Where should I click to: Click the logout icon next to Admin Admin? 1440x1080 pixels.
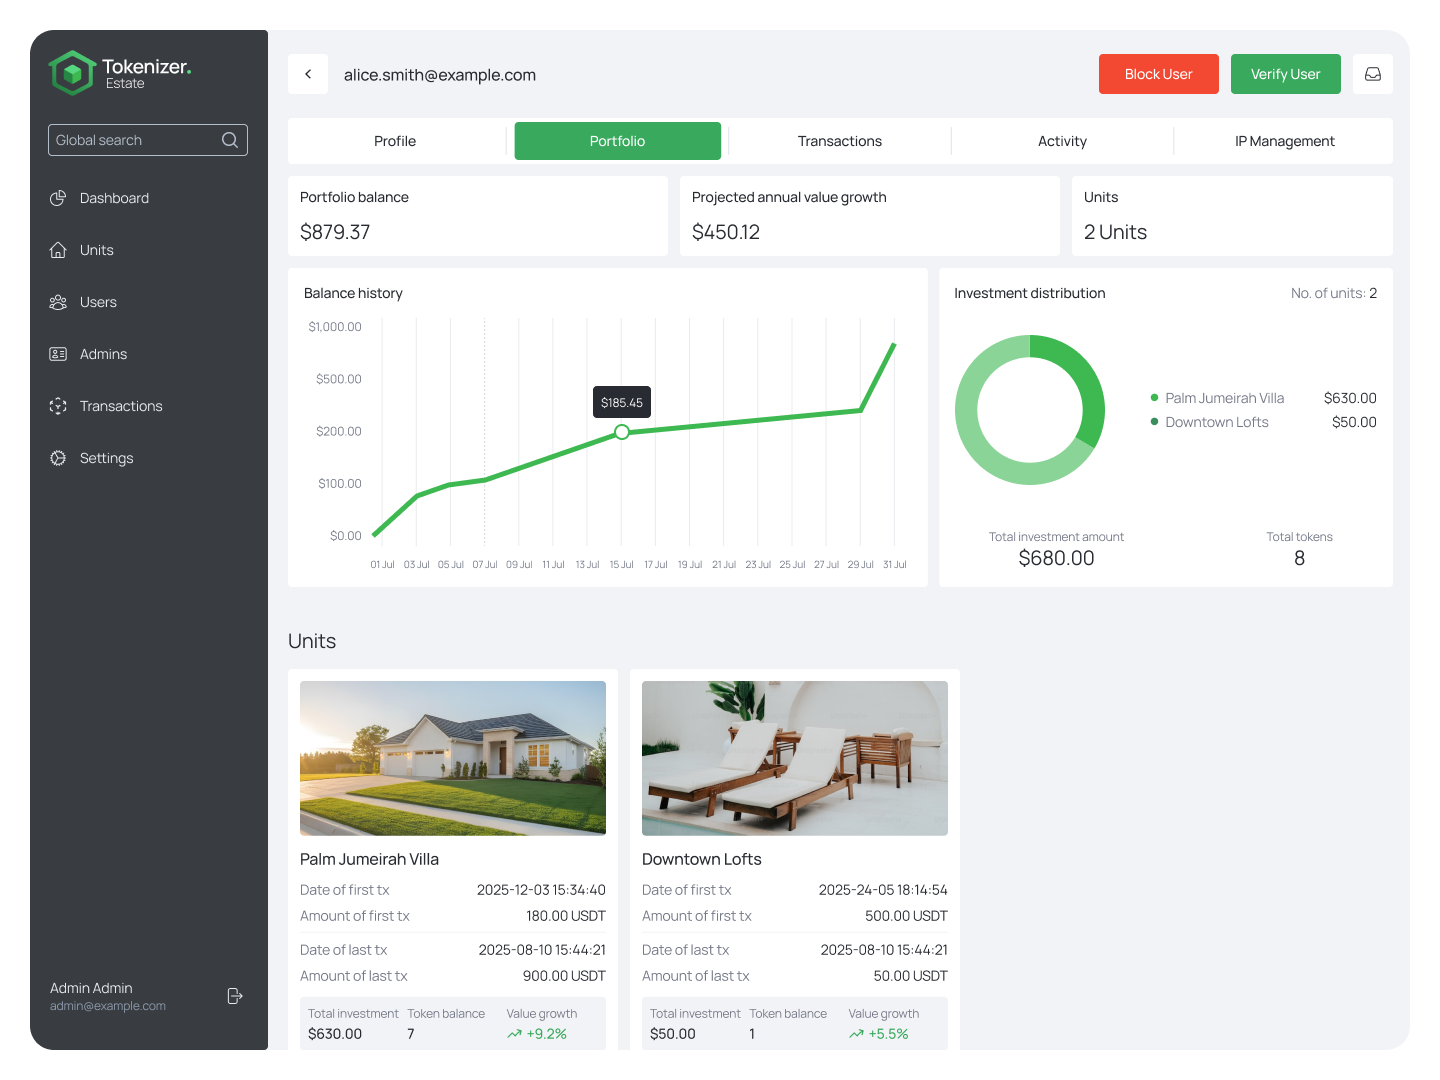pos(235,996)
